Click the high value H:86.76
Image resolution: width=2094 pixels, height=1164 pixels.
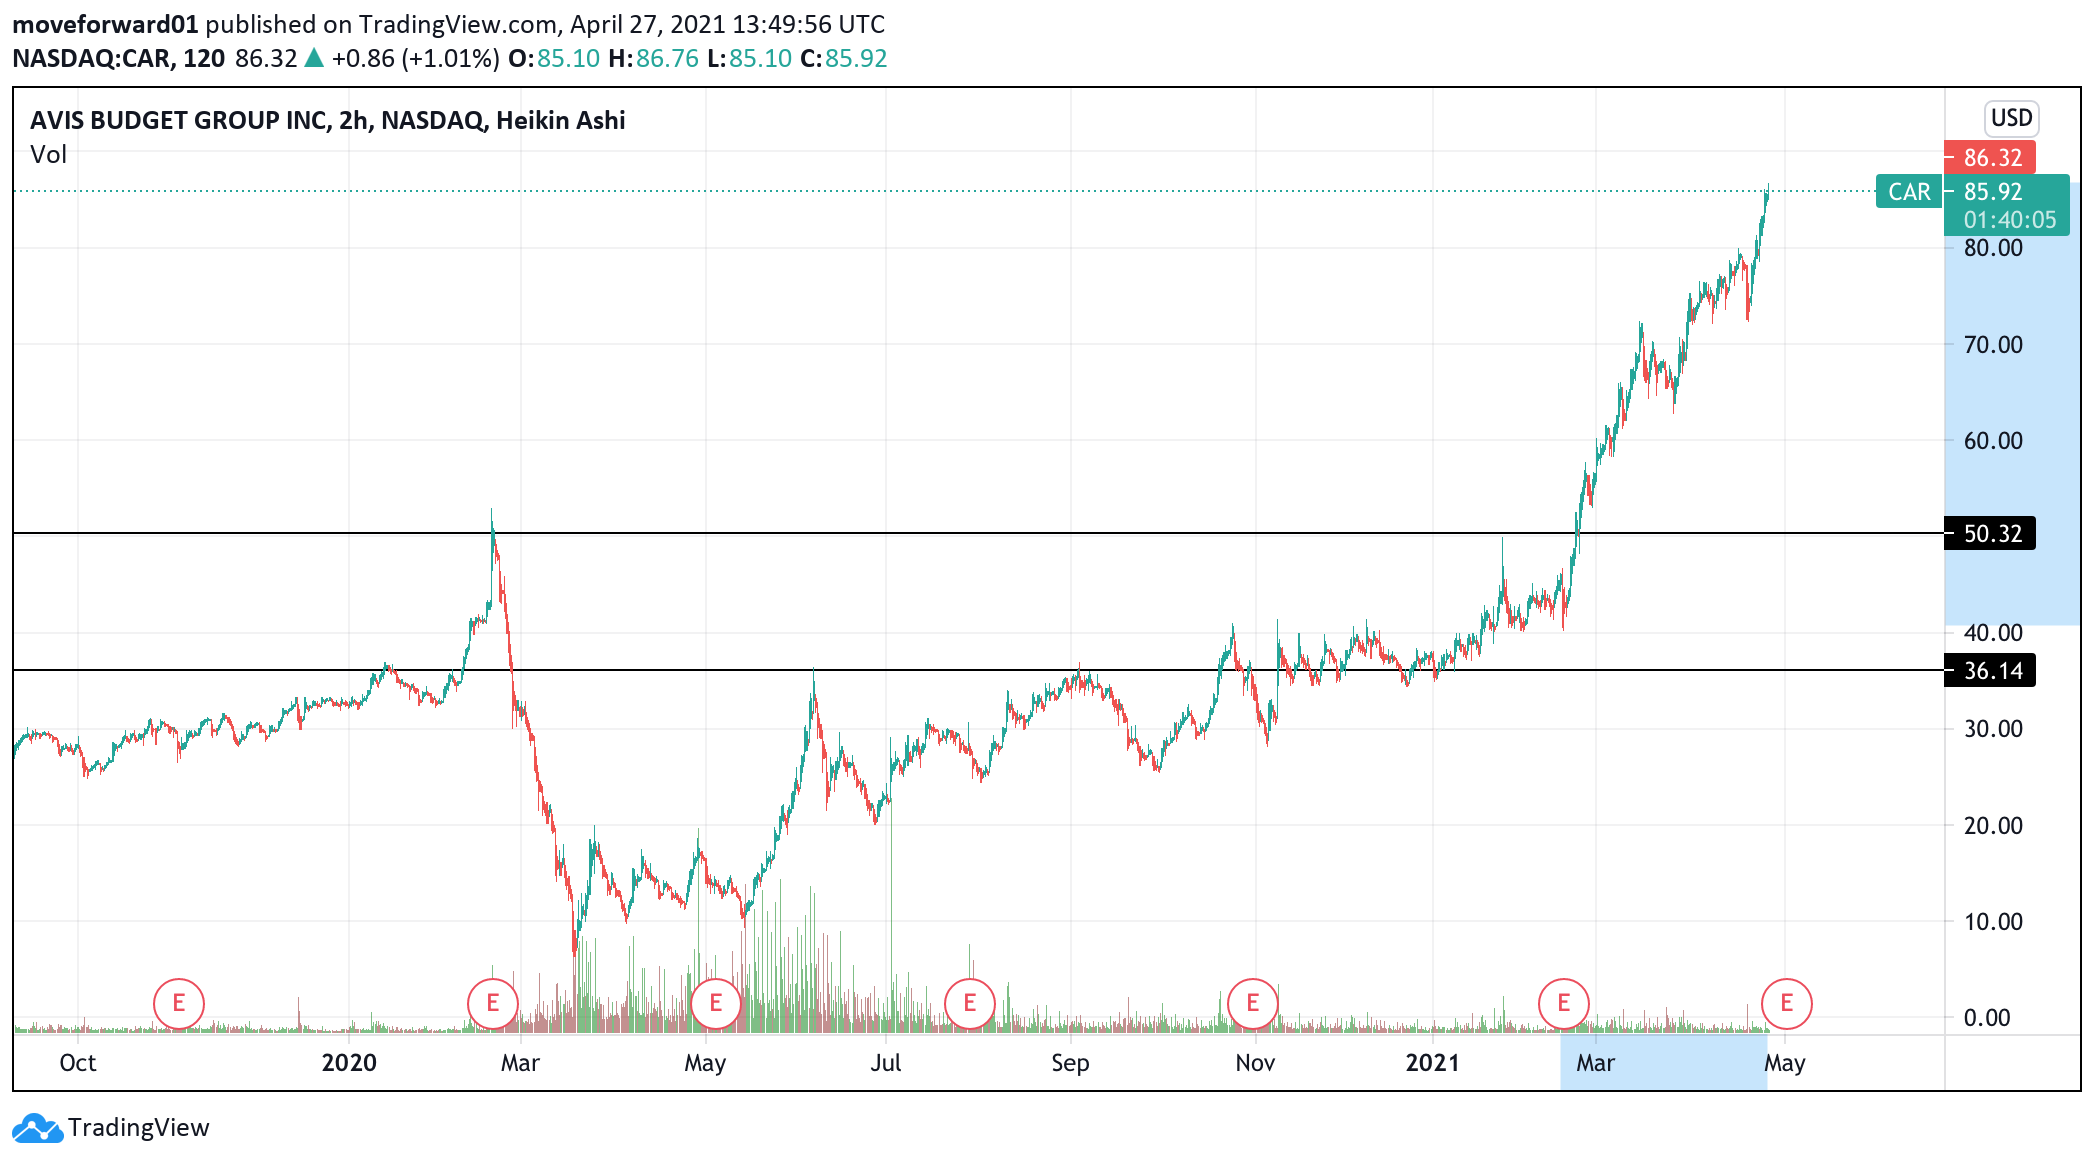click(653, 58)
